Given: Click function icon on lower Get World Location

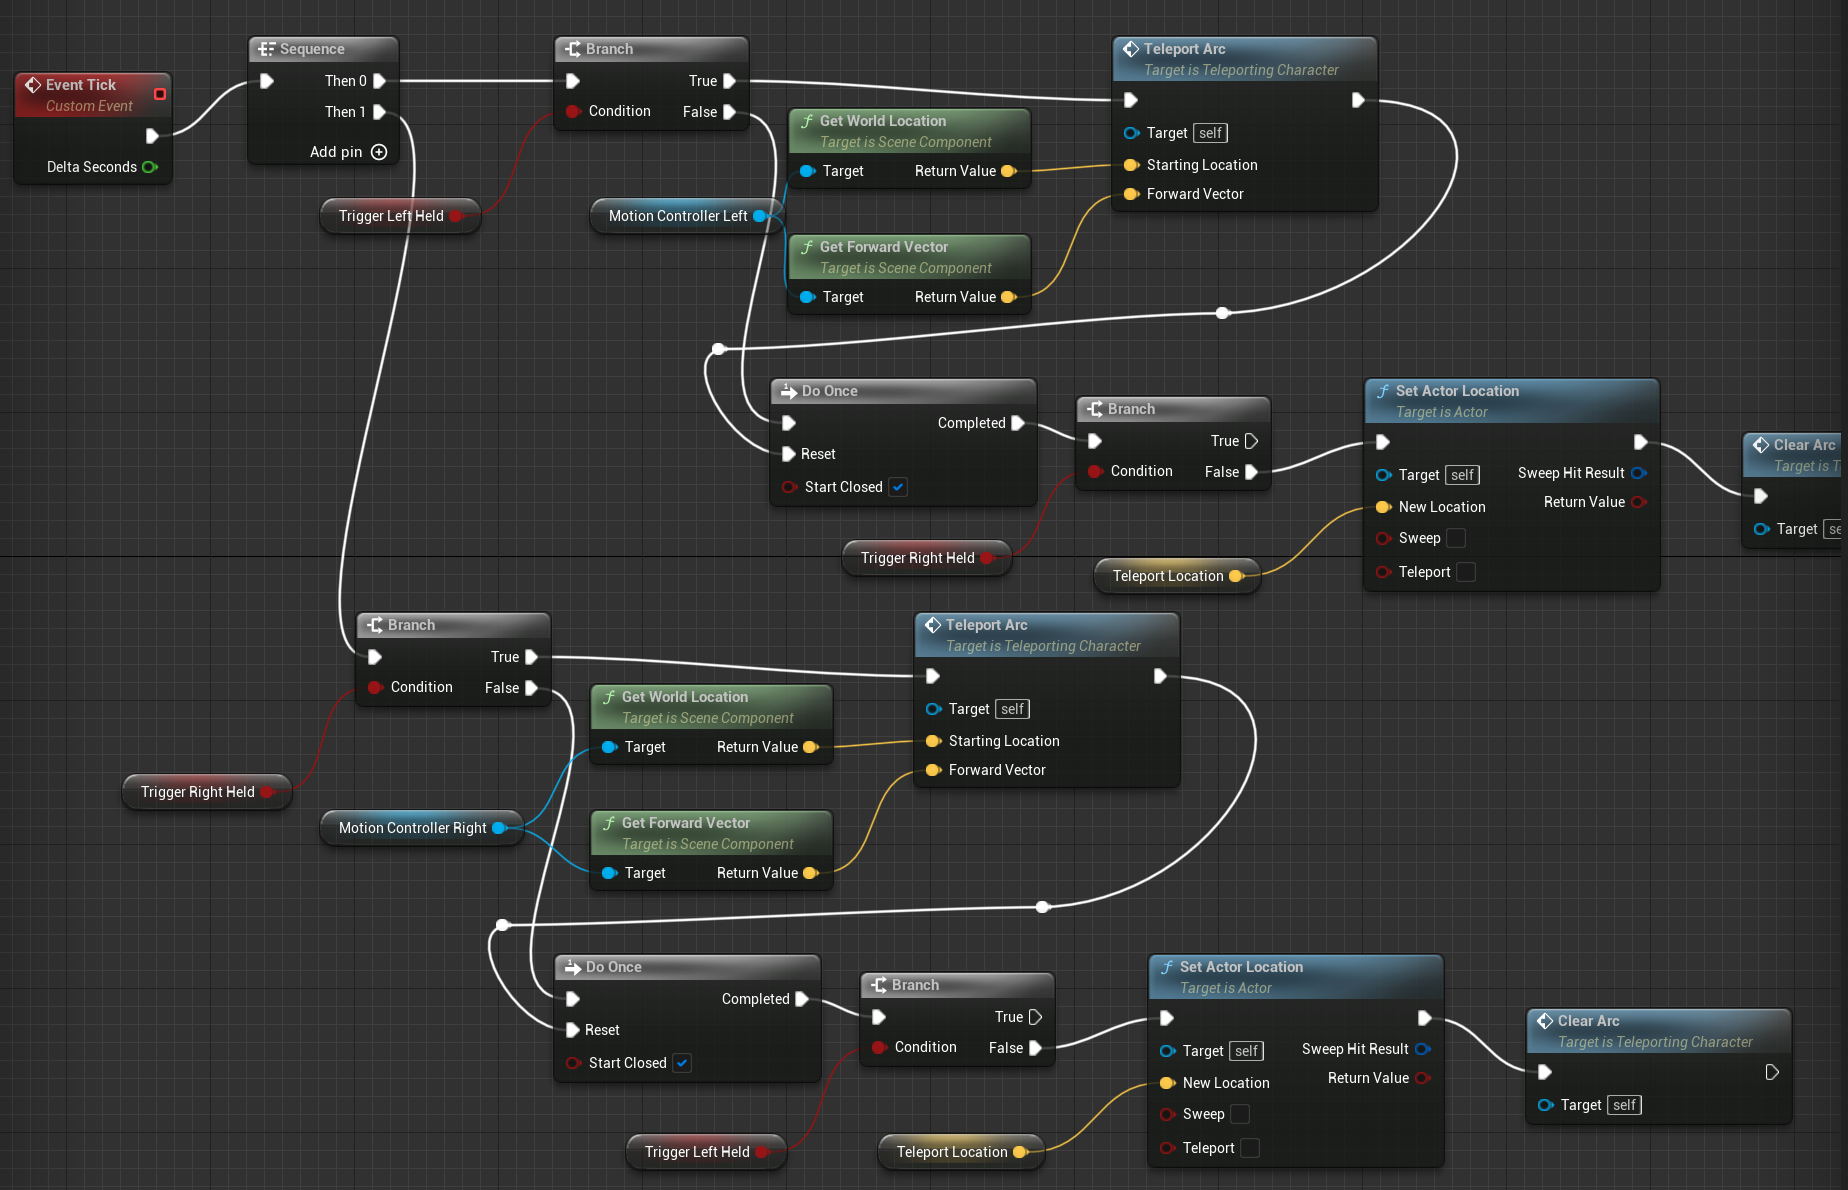Looking at the screenshot, I should coord(609,697).
